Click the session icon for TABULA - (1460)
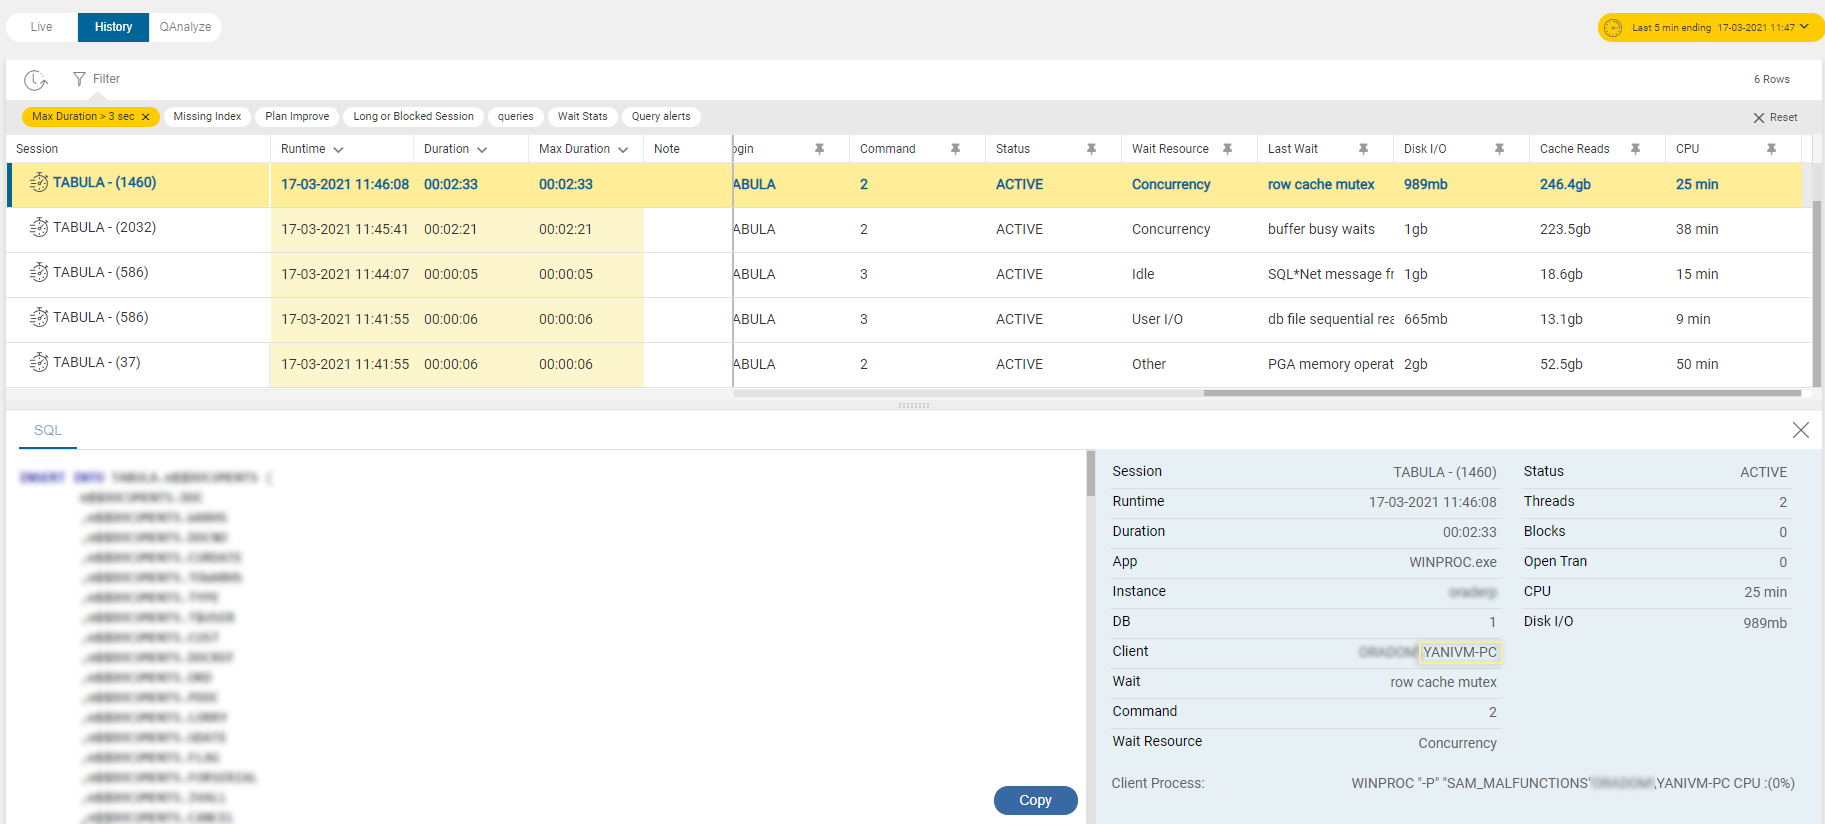This screenshot has height=824, width=1825. 39,182
